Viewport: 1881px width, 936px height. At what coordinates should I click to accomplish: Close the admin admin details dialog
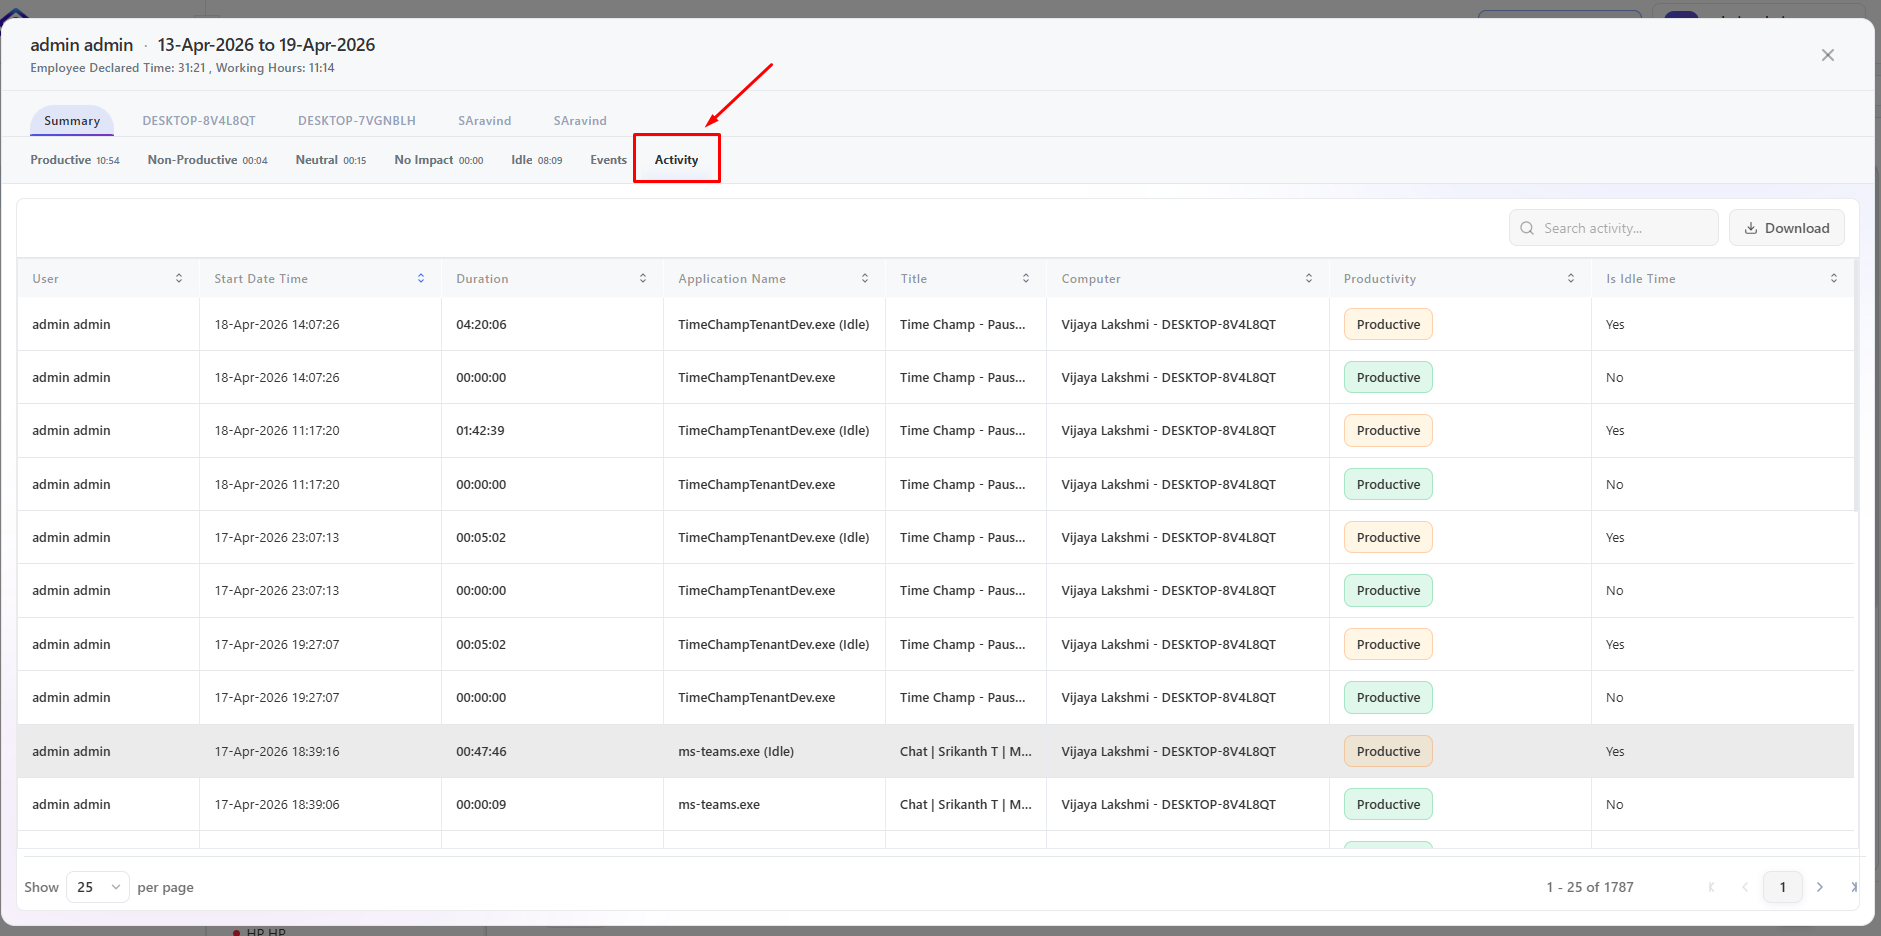pos(1828,55)
